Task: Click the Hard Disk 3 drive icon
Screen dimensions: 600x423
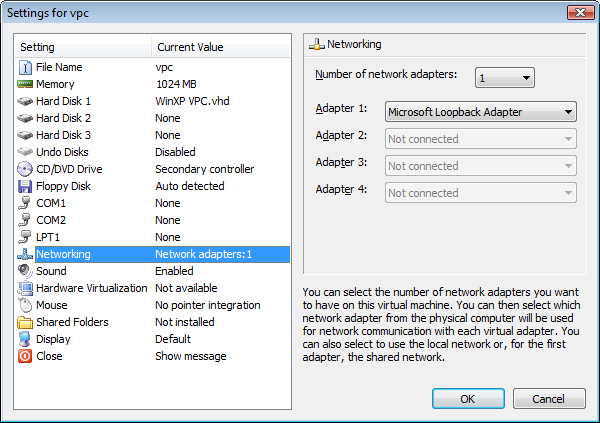Action: [25, 135]
